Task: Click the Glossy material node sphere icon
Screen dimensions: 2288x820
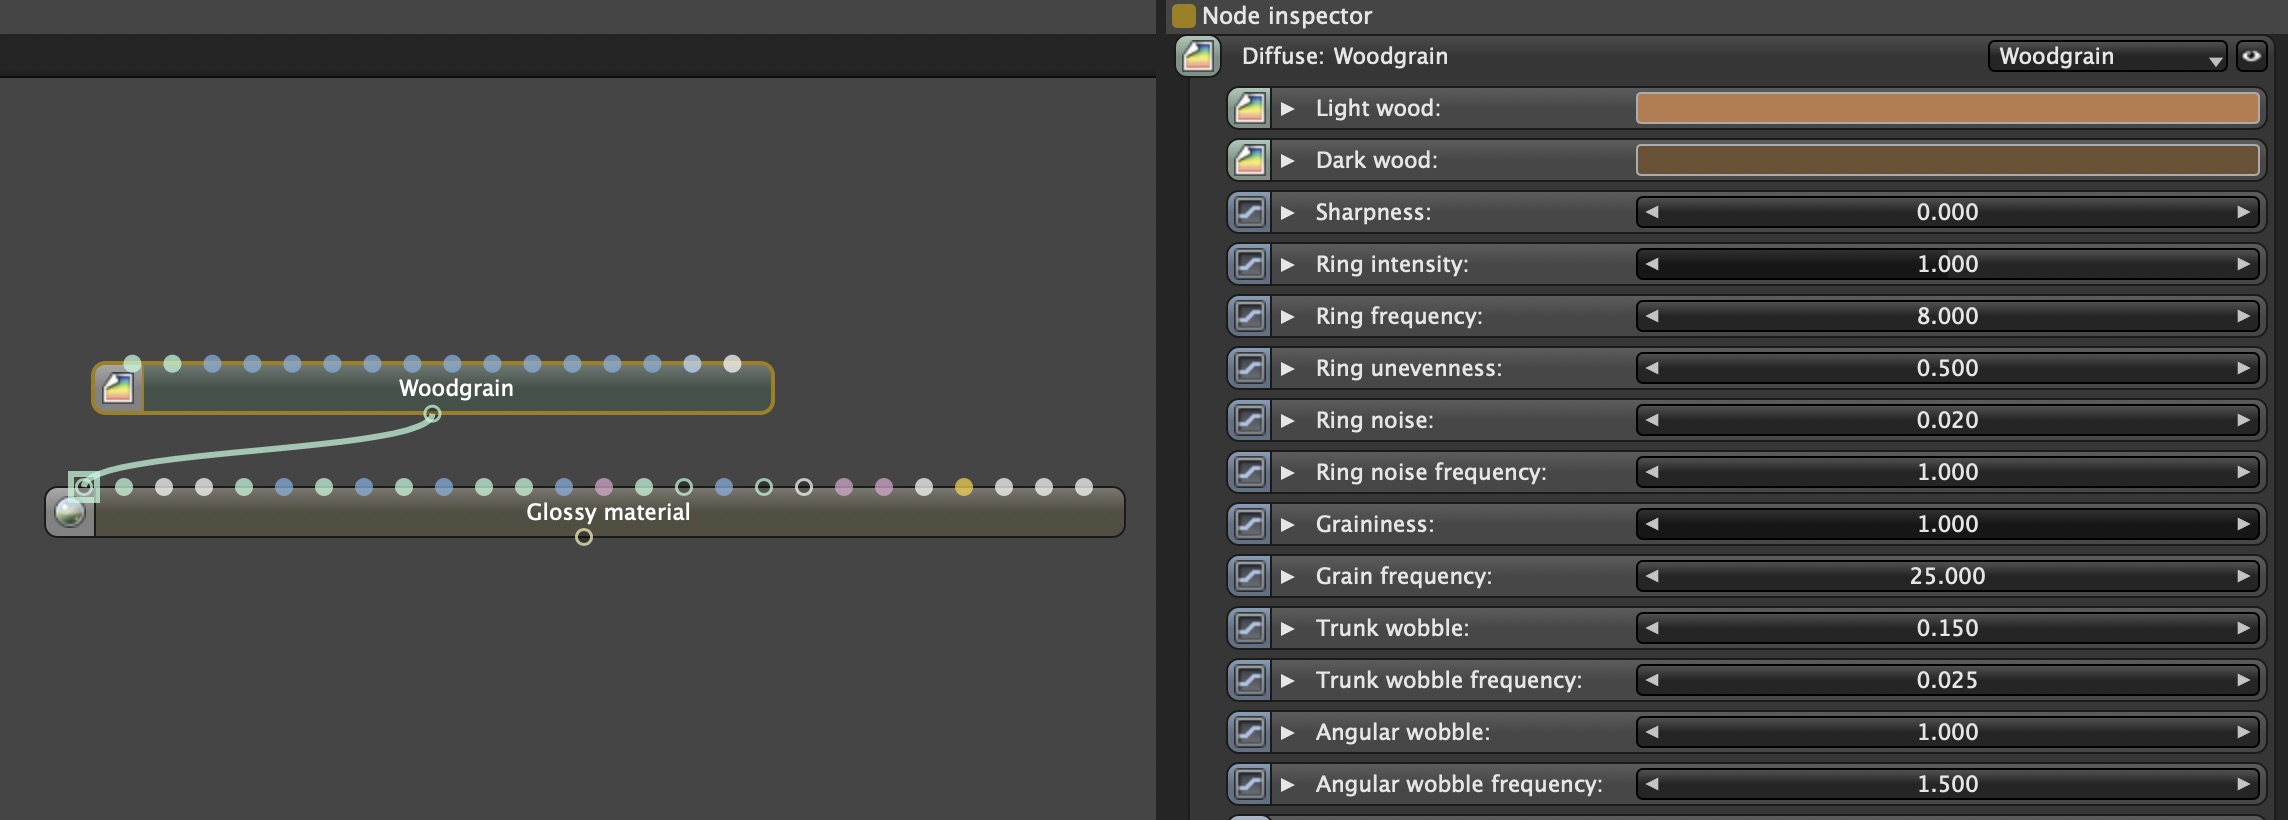Action: tap(70, 513)
